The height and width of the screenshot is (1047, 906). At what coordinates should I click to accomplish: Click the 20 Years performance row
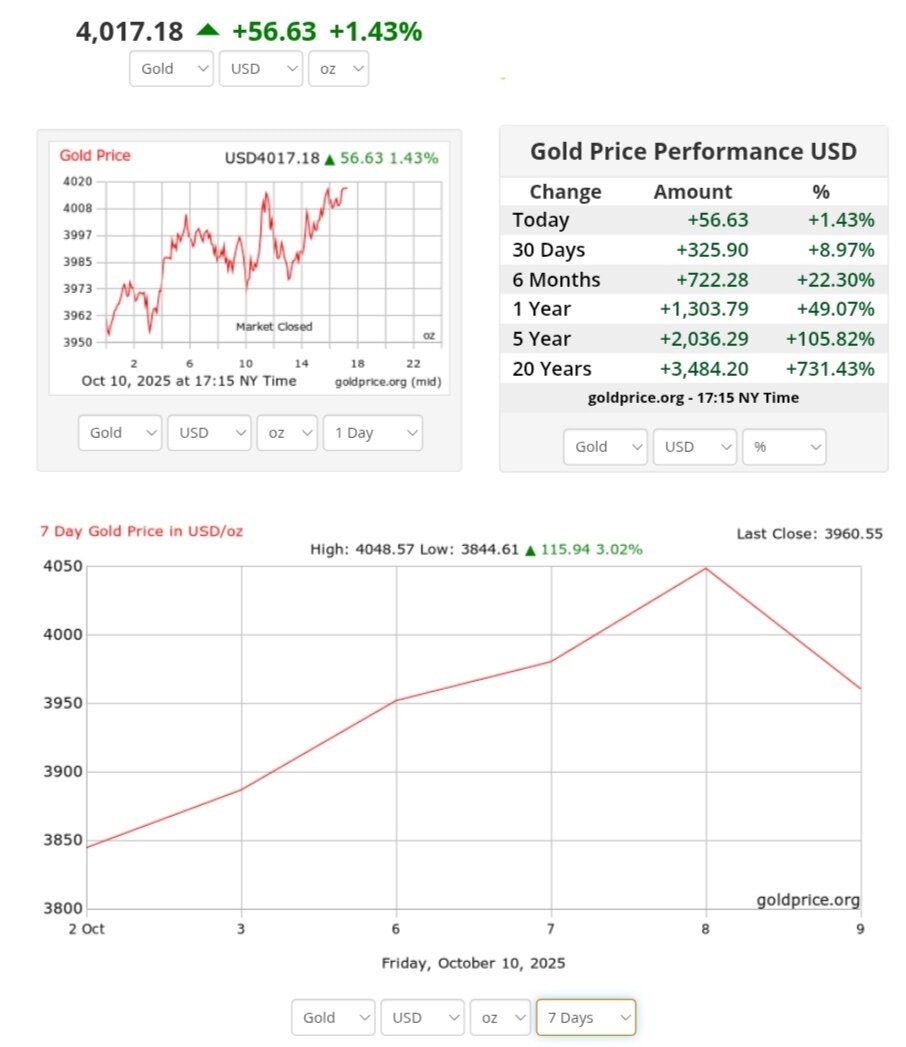coord(692,368)
